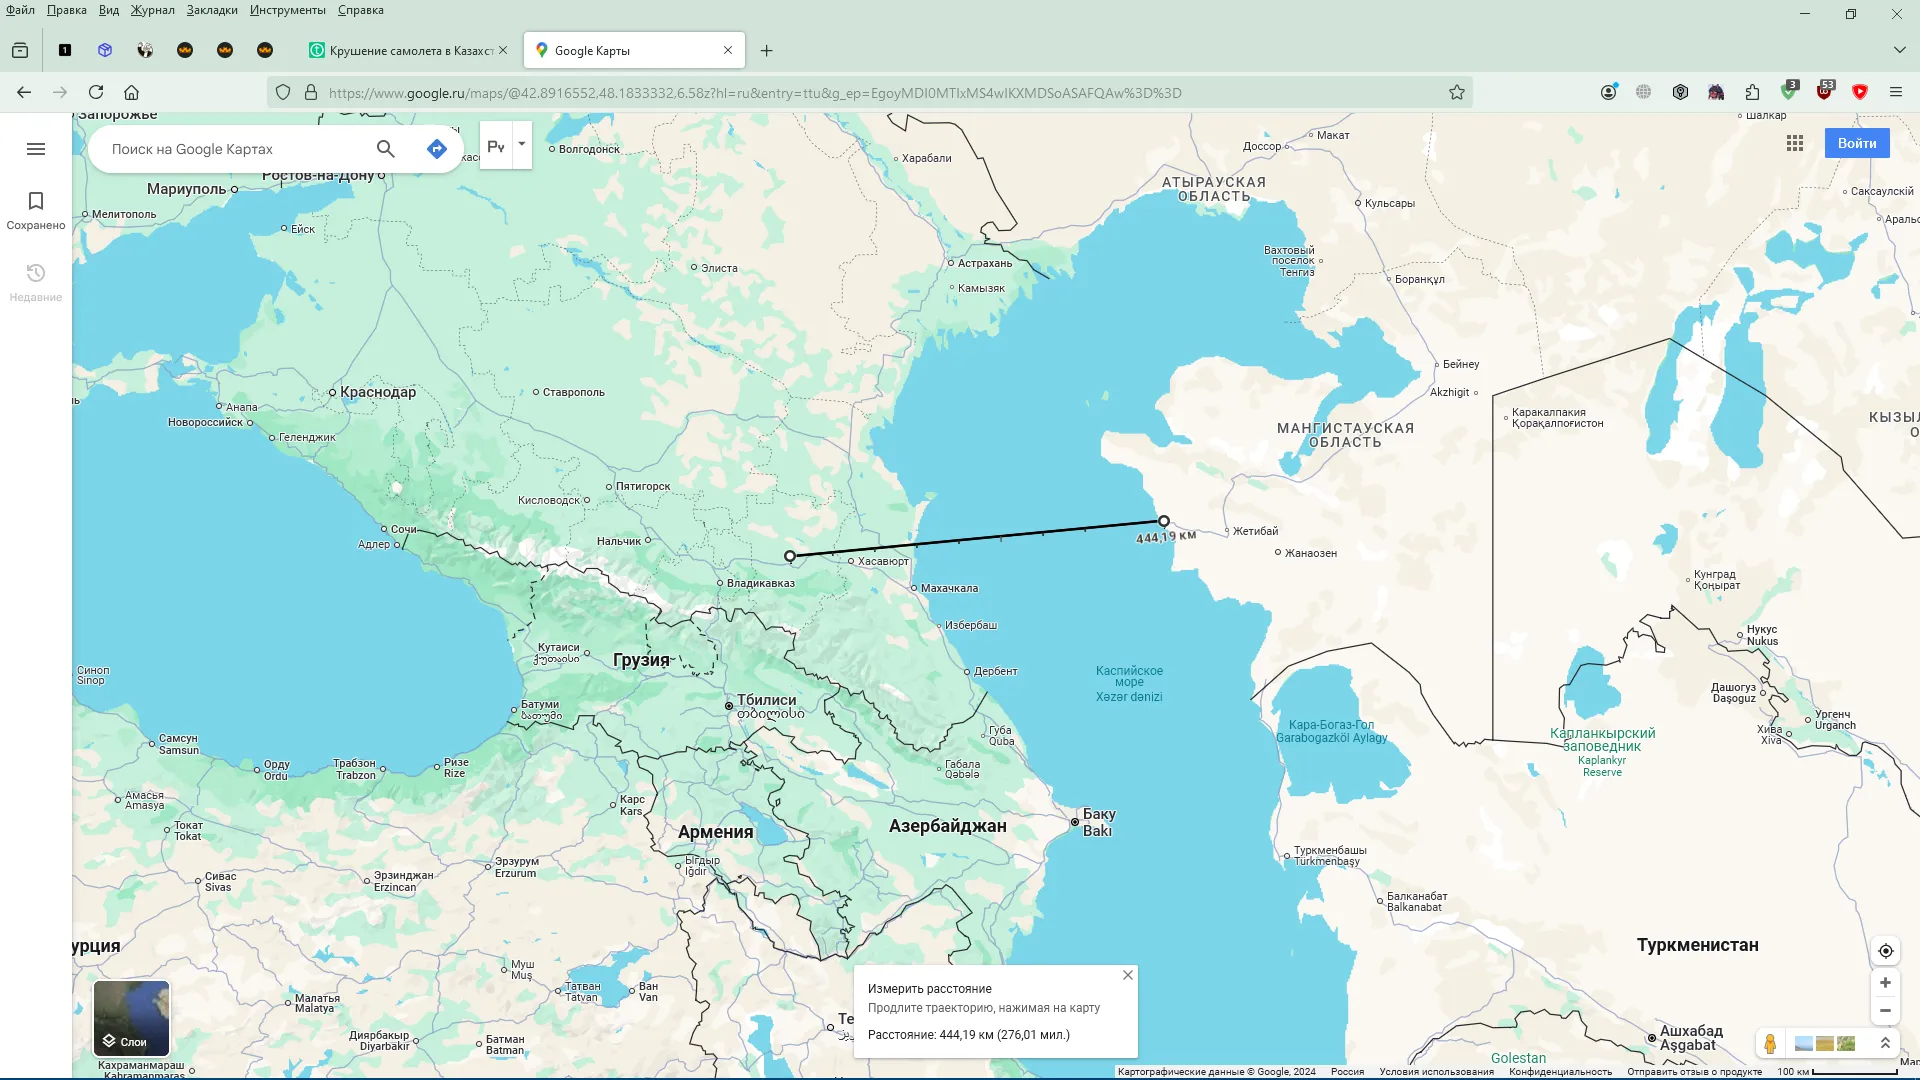Click the Войти sign-in button
1920x1080 pixels.
point(1857,143)
